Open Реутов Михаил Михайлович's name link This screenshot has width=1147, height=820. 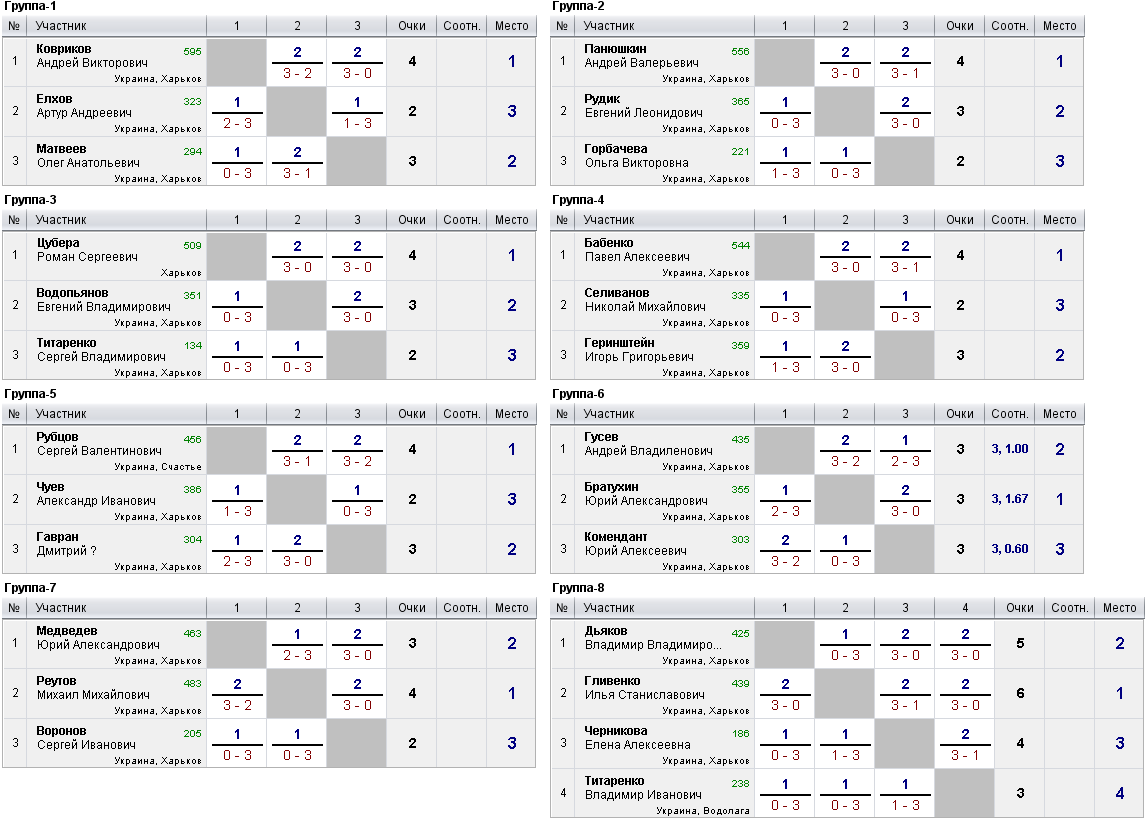(93, 688)
